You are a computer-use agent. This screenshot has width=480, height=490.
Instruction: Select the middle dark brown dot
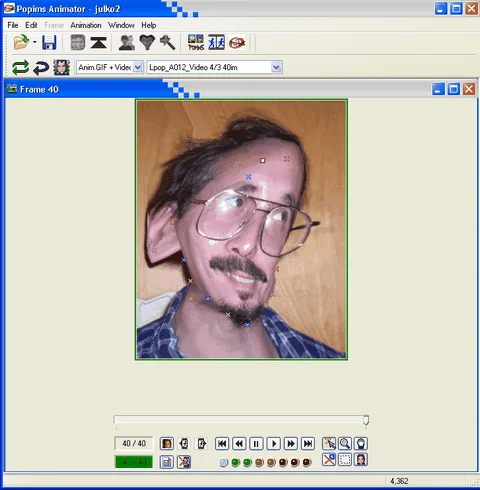[x=295, y=462]
